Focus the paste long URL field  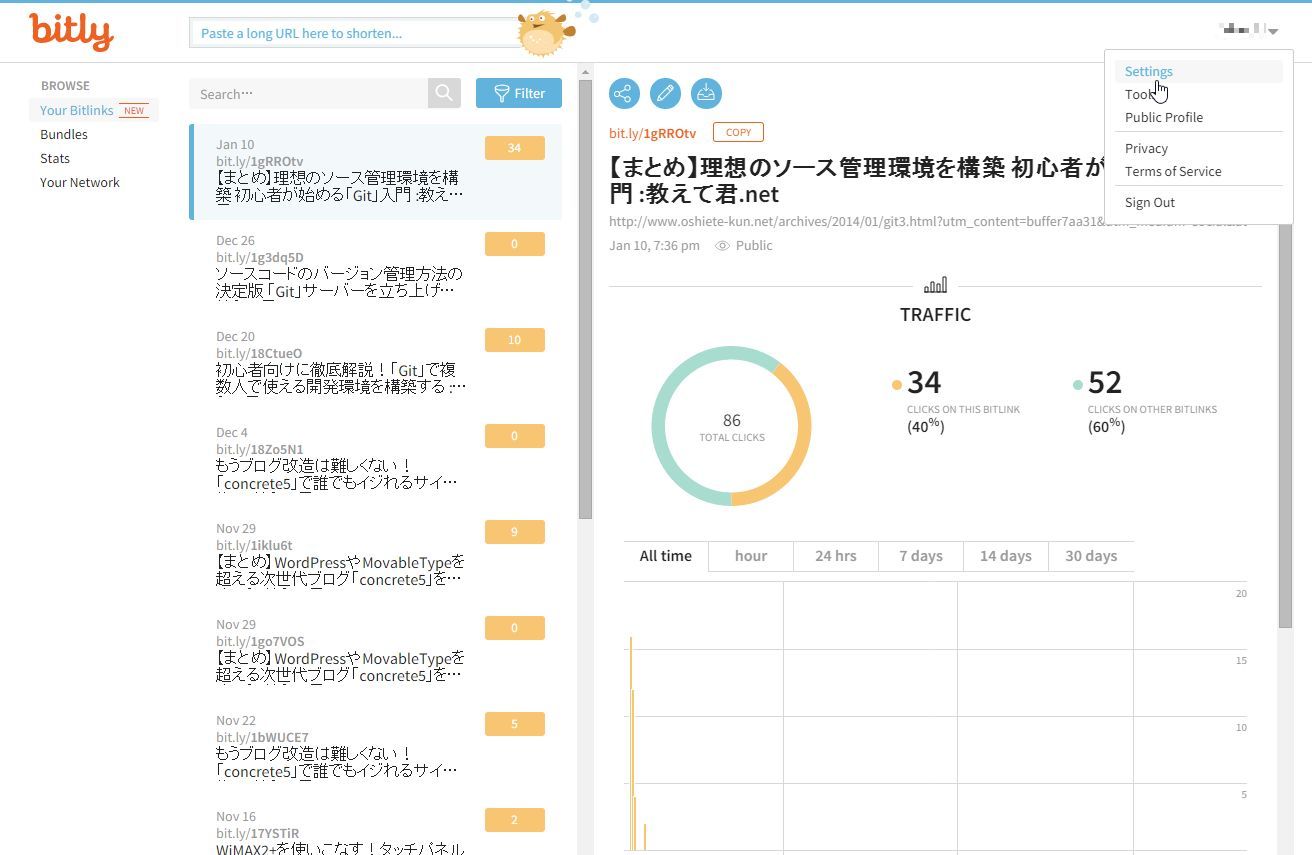355,33
